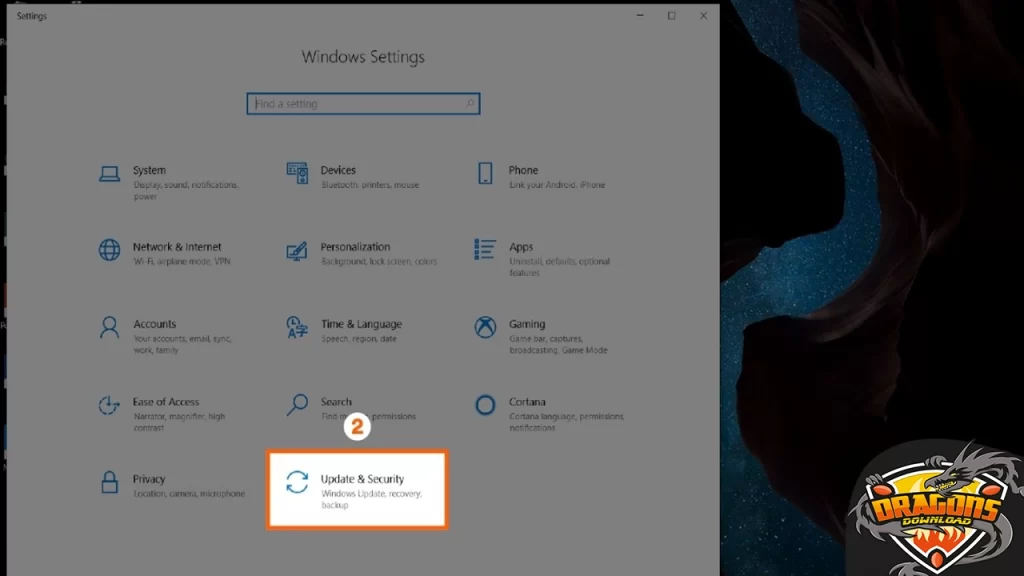This screenshot has width=1024, height=576.
Task: Maximize the Settings window
Action: click(x=671, y=16)
